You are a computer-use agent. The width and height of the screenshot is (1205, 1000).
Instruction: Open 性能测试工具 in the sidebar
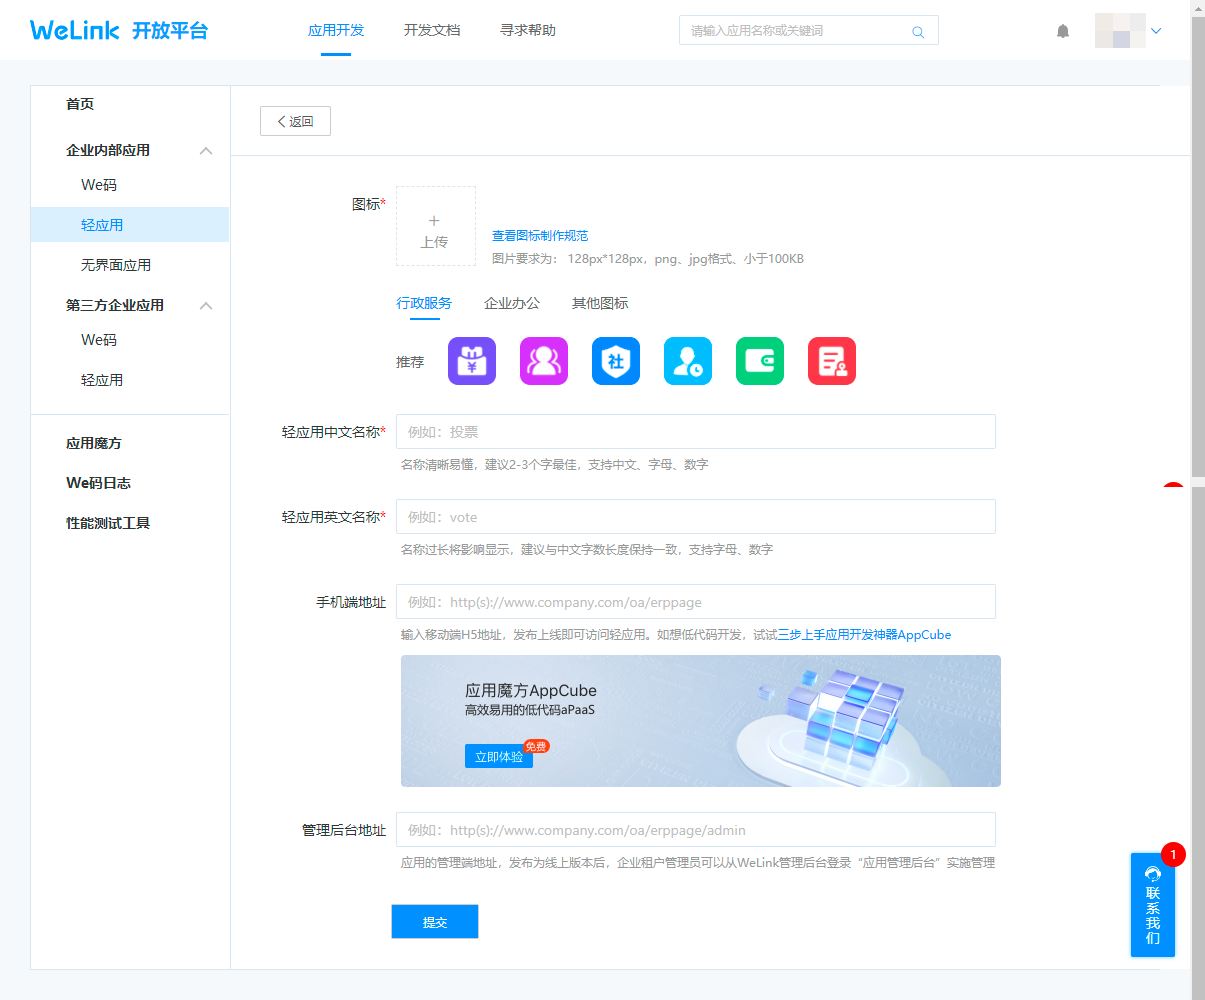tap(108, 523)
